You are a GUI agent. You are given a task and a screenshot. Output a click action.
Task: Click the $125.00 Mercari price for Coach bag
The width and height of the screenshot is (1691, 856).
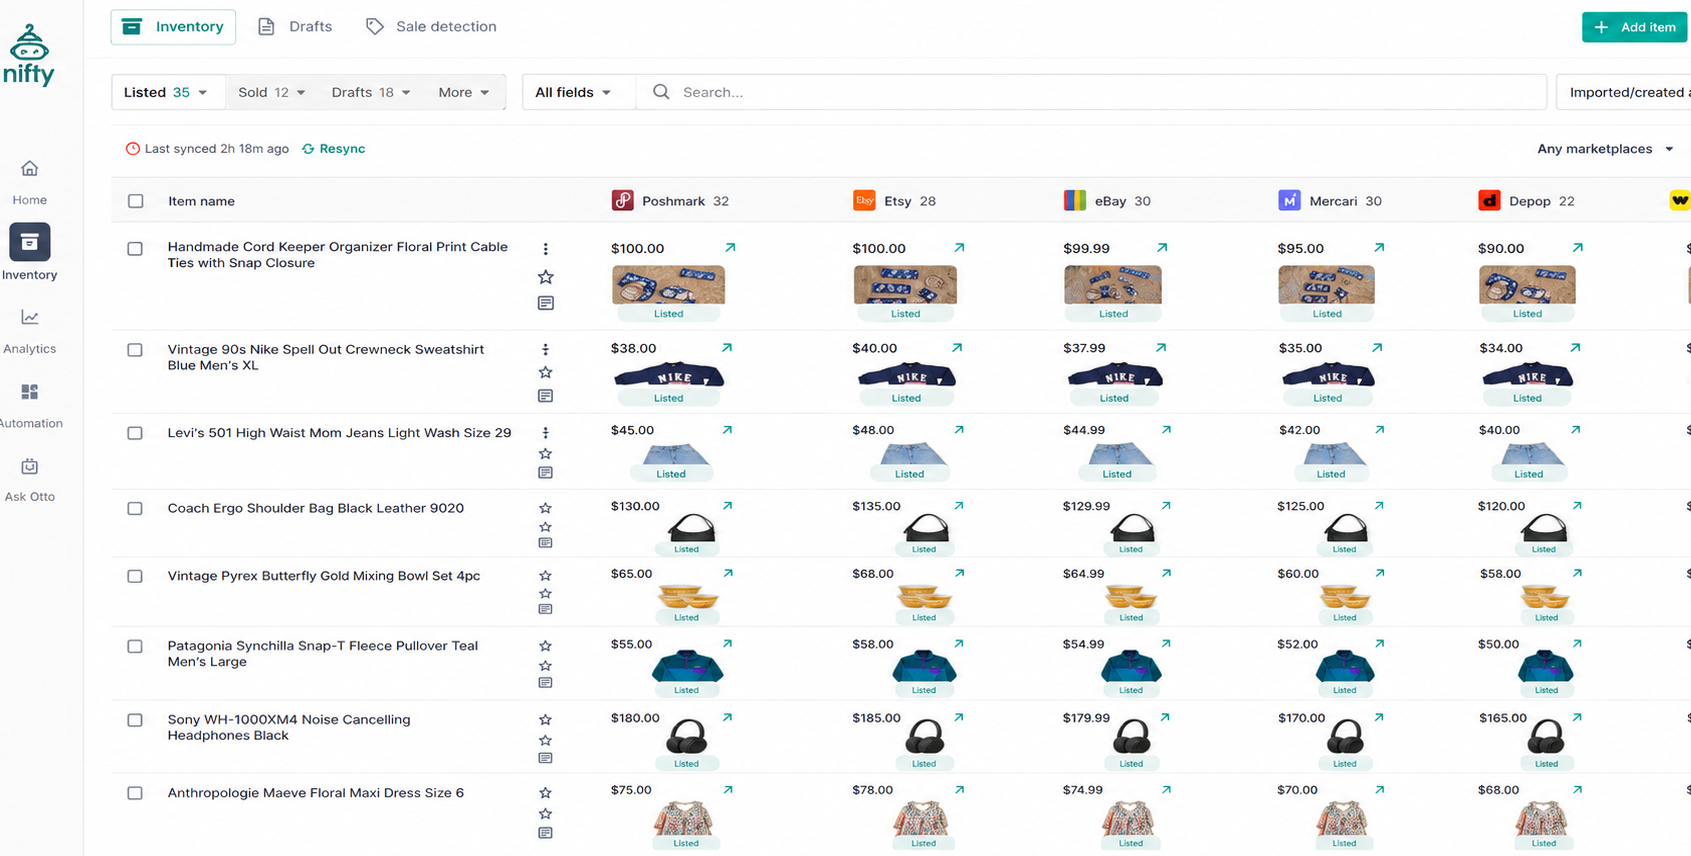coord(1300,506)
